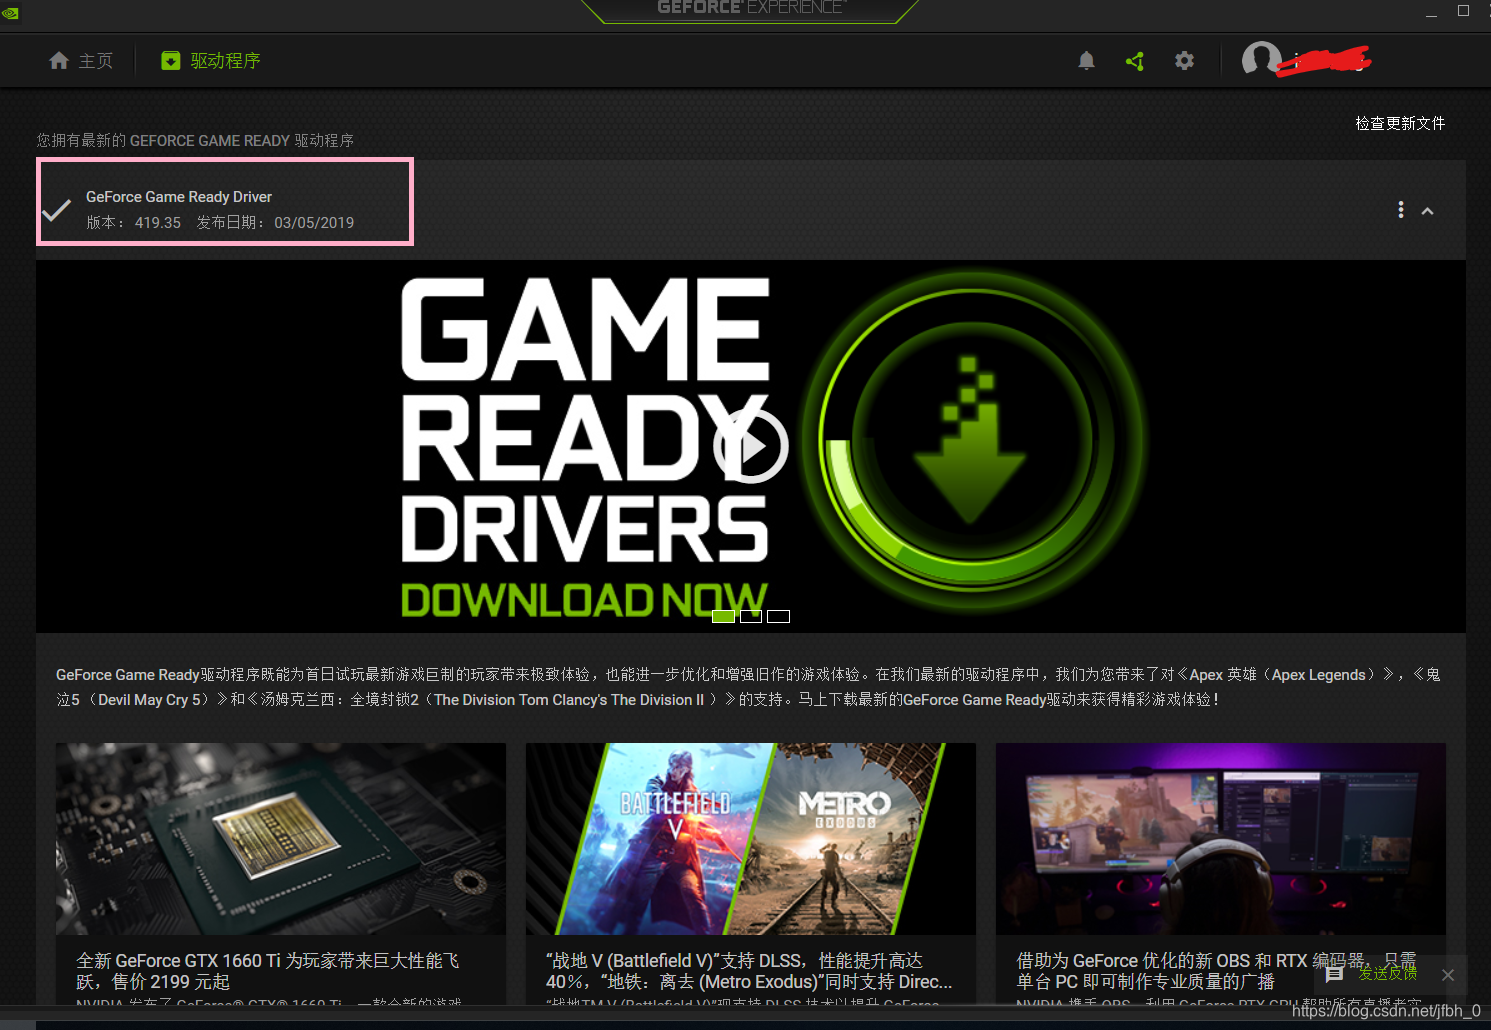Select first carousel slide indicator
The width and height of the screenshot is (1491, 1030).
tap(723, 616)
